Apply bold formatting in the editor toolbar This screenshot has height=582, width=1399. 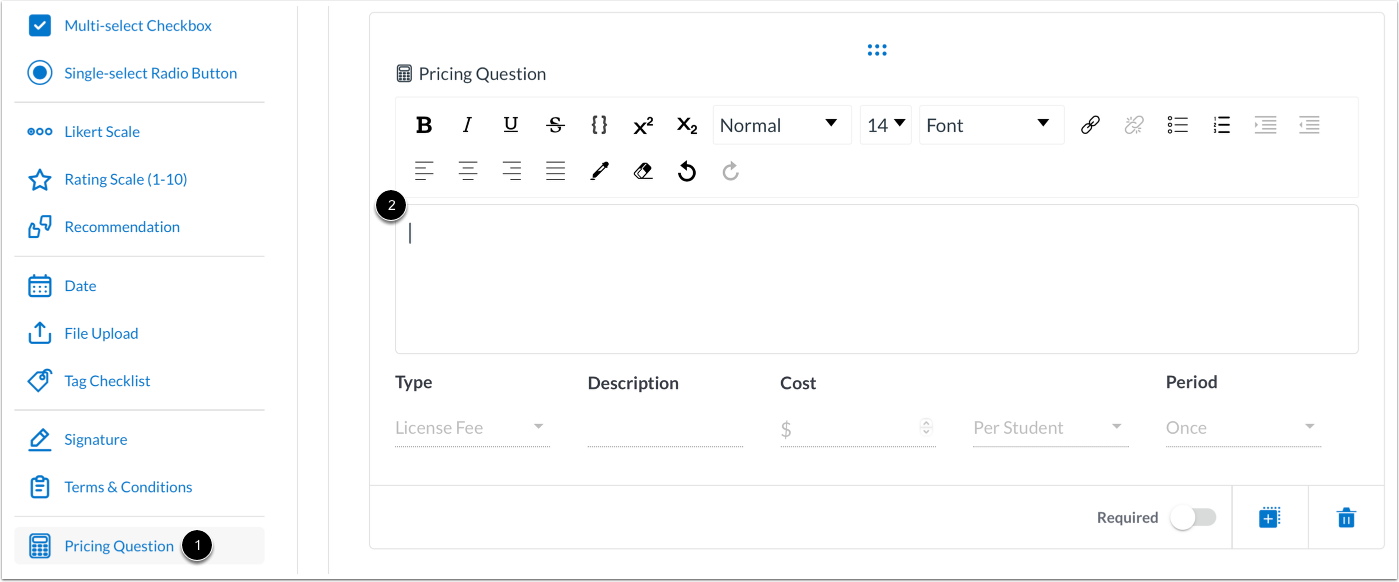click(x=424, y=124)
